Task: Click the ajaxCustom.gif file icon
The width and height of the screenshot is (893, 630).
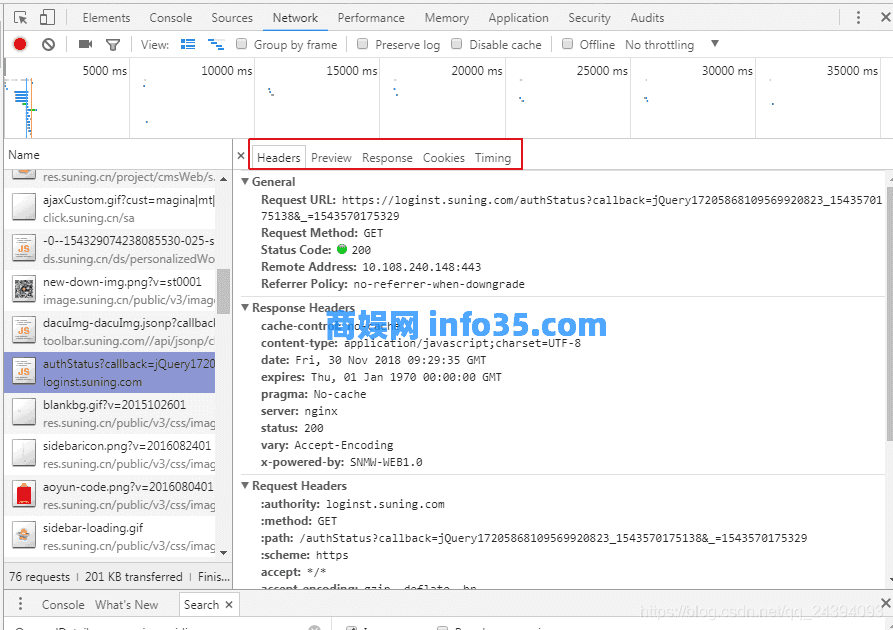Action: (24, 208)
